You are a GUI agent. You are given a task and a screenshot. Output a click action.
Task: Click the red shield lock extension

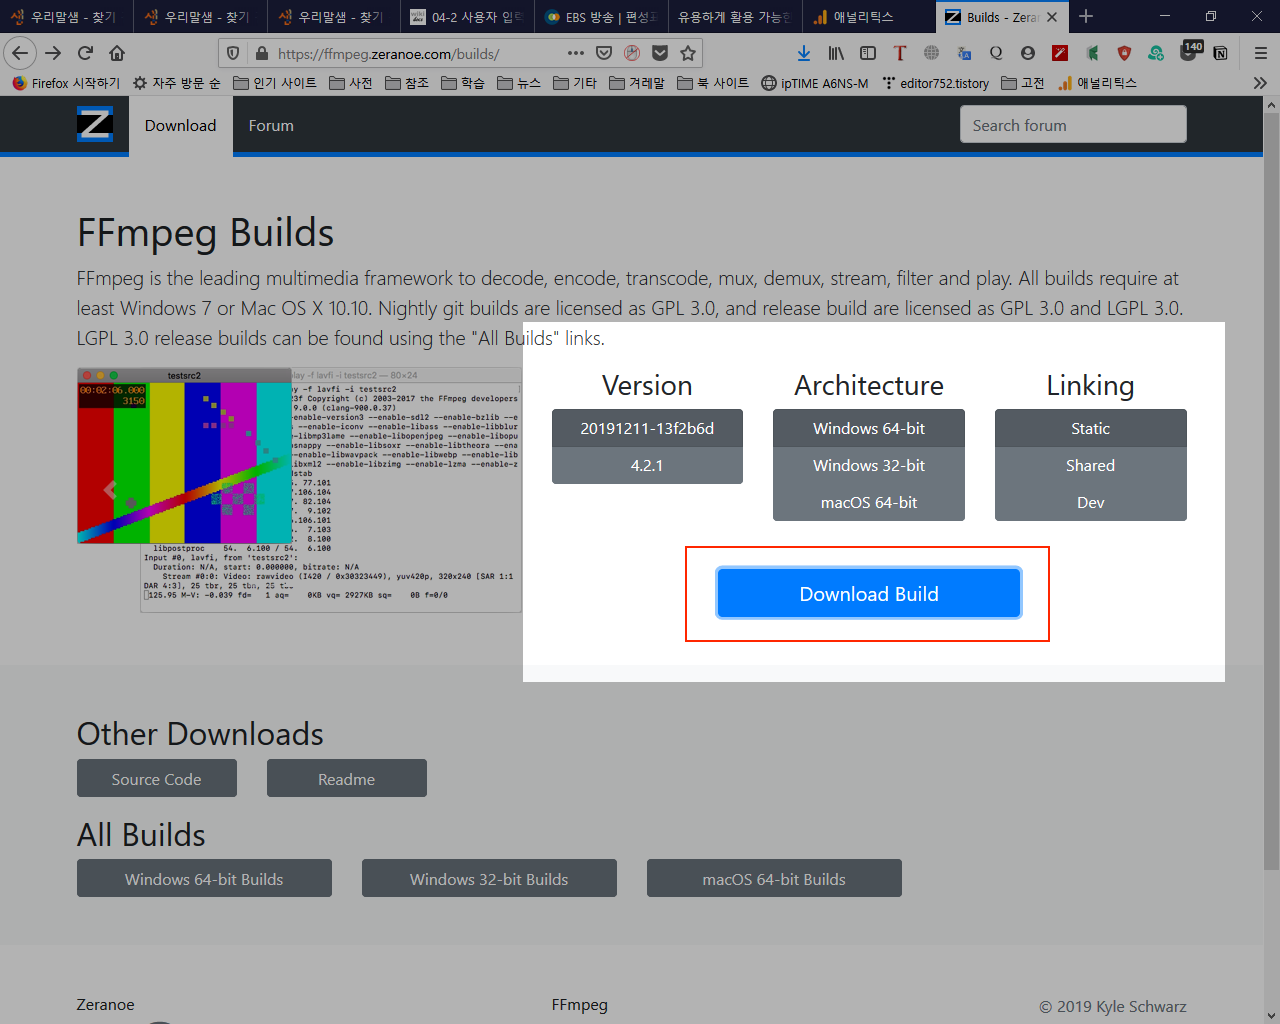(1124, 53)
